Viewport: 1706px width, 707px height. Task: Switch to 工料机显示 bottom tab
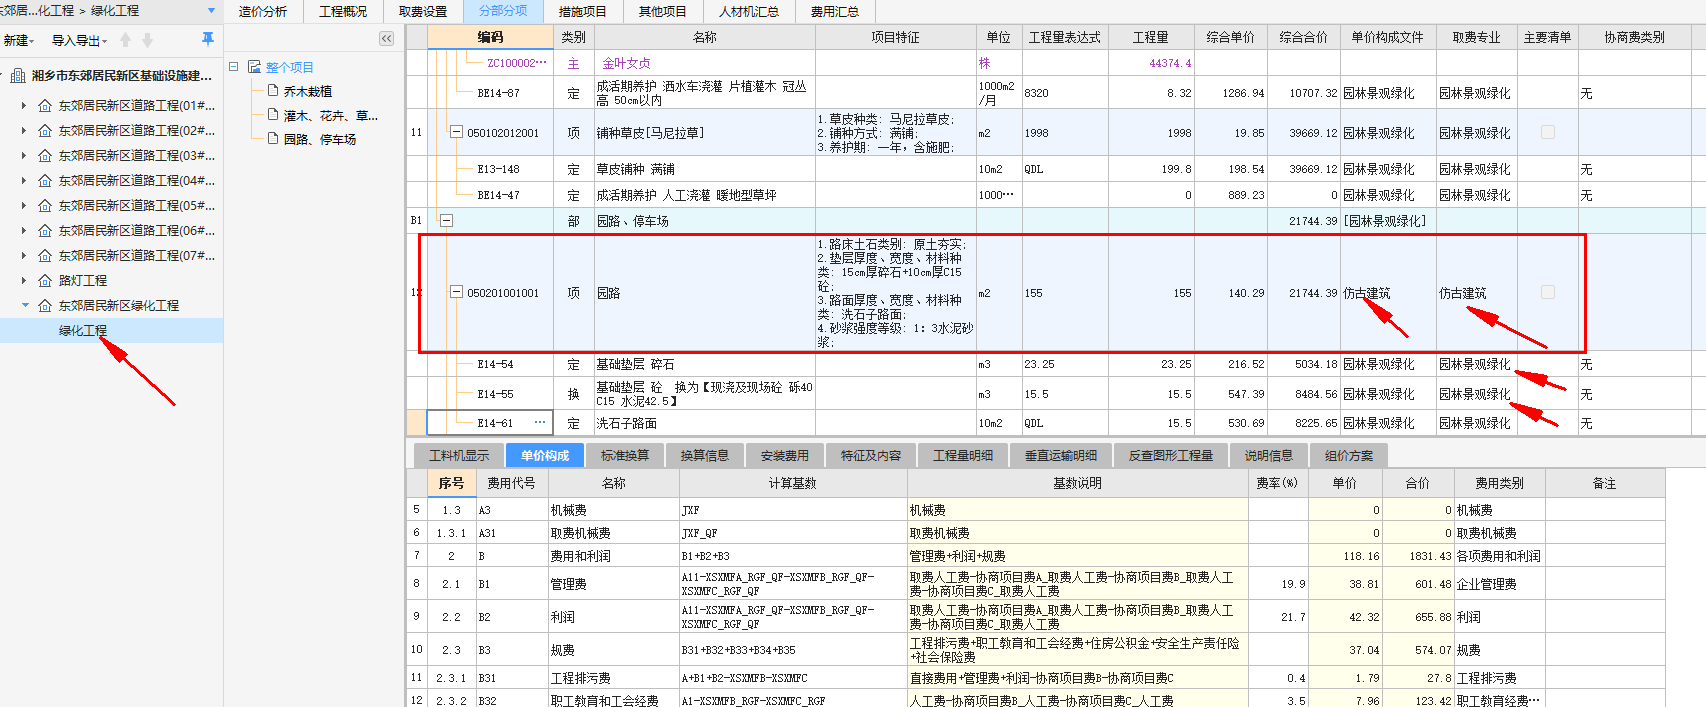(x=459, y=455)
